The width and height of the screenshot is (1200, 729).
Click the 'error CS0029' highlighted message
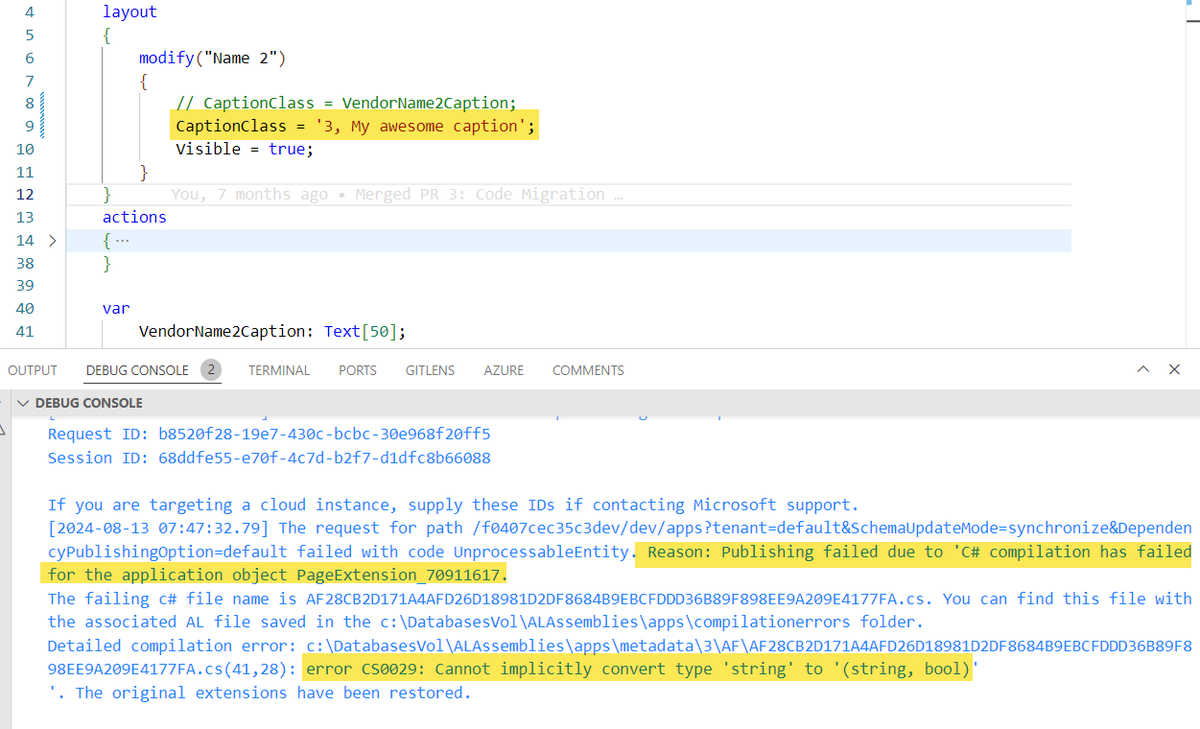pyautogui.click(x=640, y=669)
